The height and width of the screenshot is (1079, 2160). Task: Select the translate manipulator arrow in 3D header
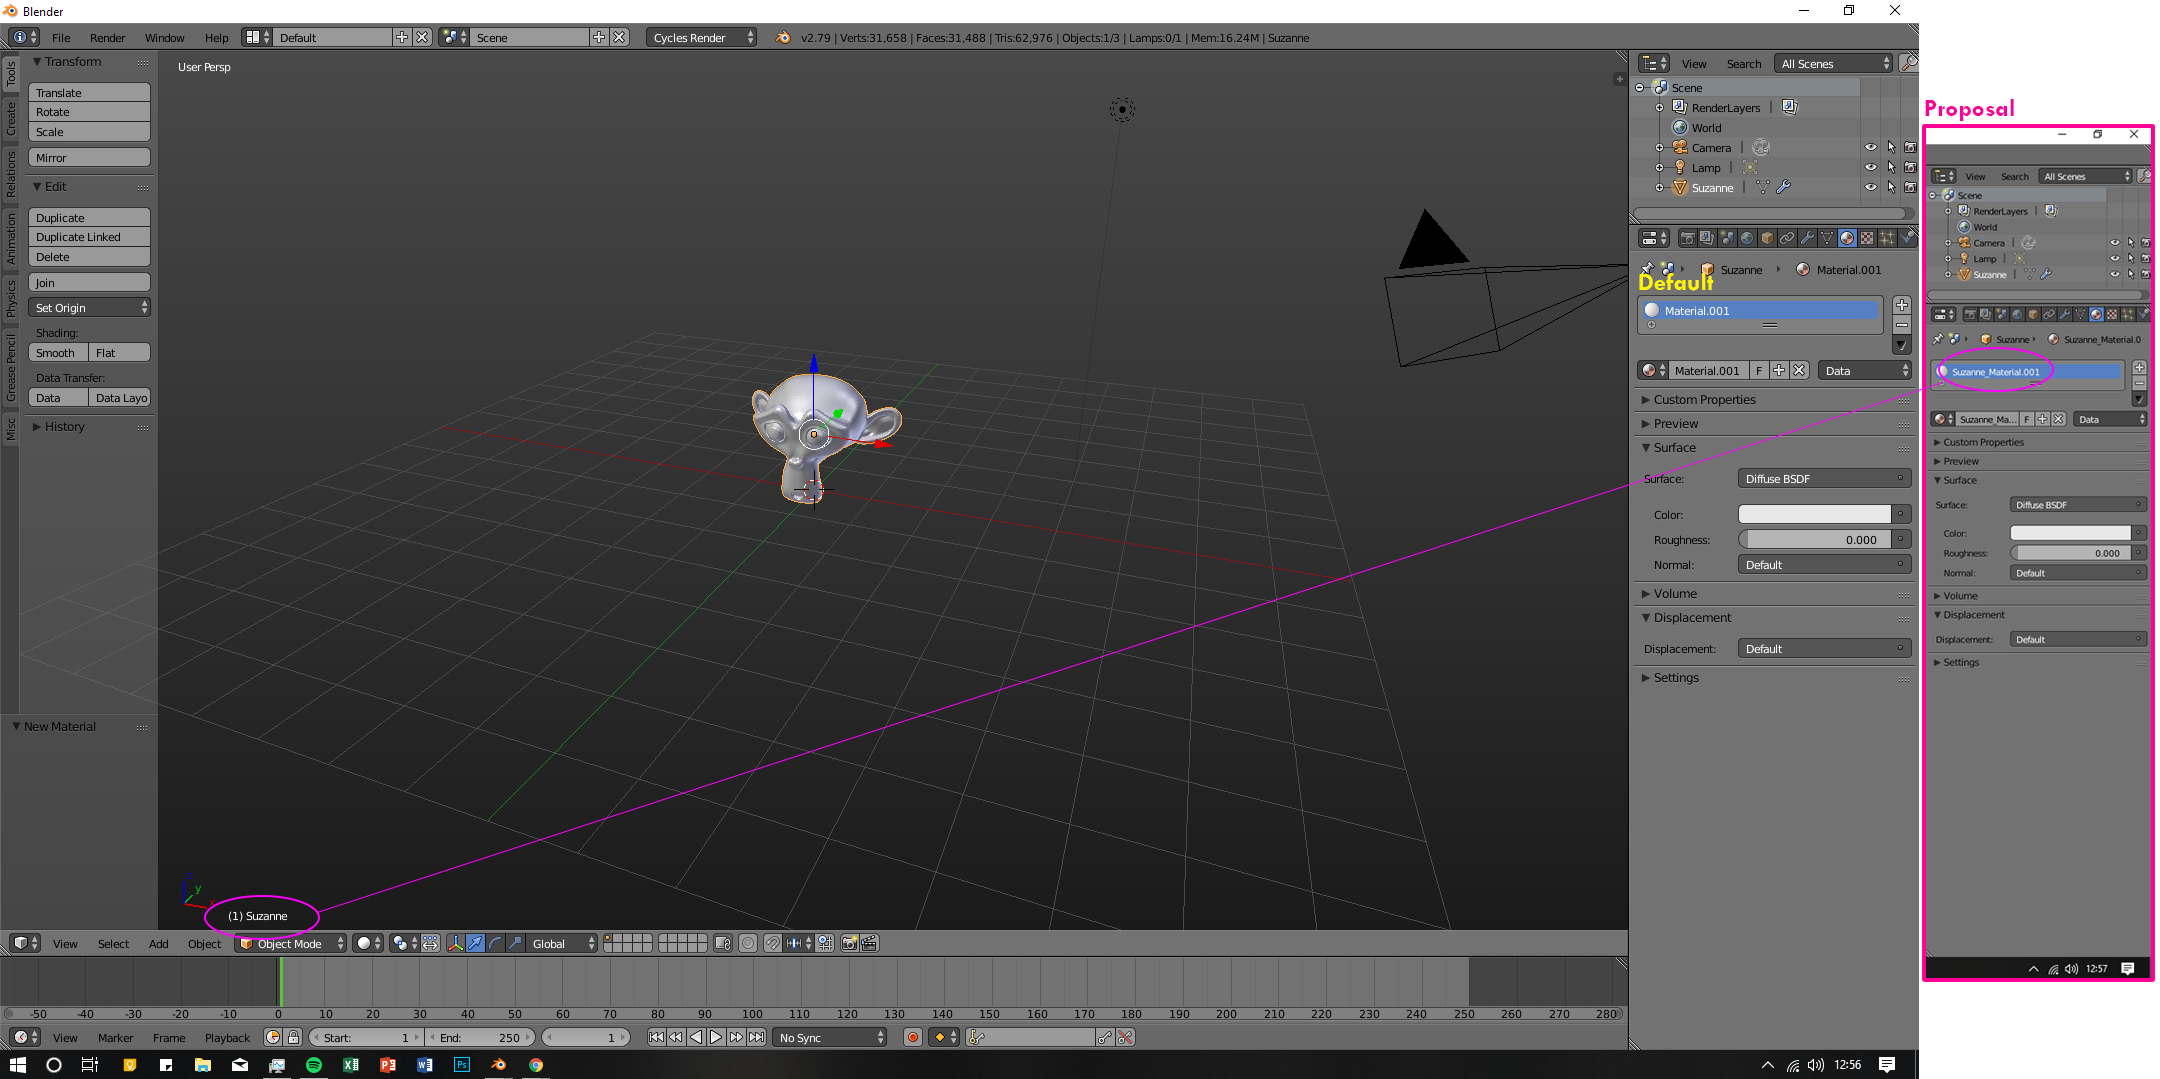tap(475, 943)
